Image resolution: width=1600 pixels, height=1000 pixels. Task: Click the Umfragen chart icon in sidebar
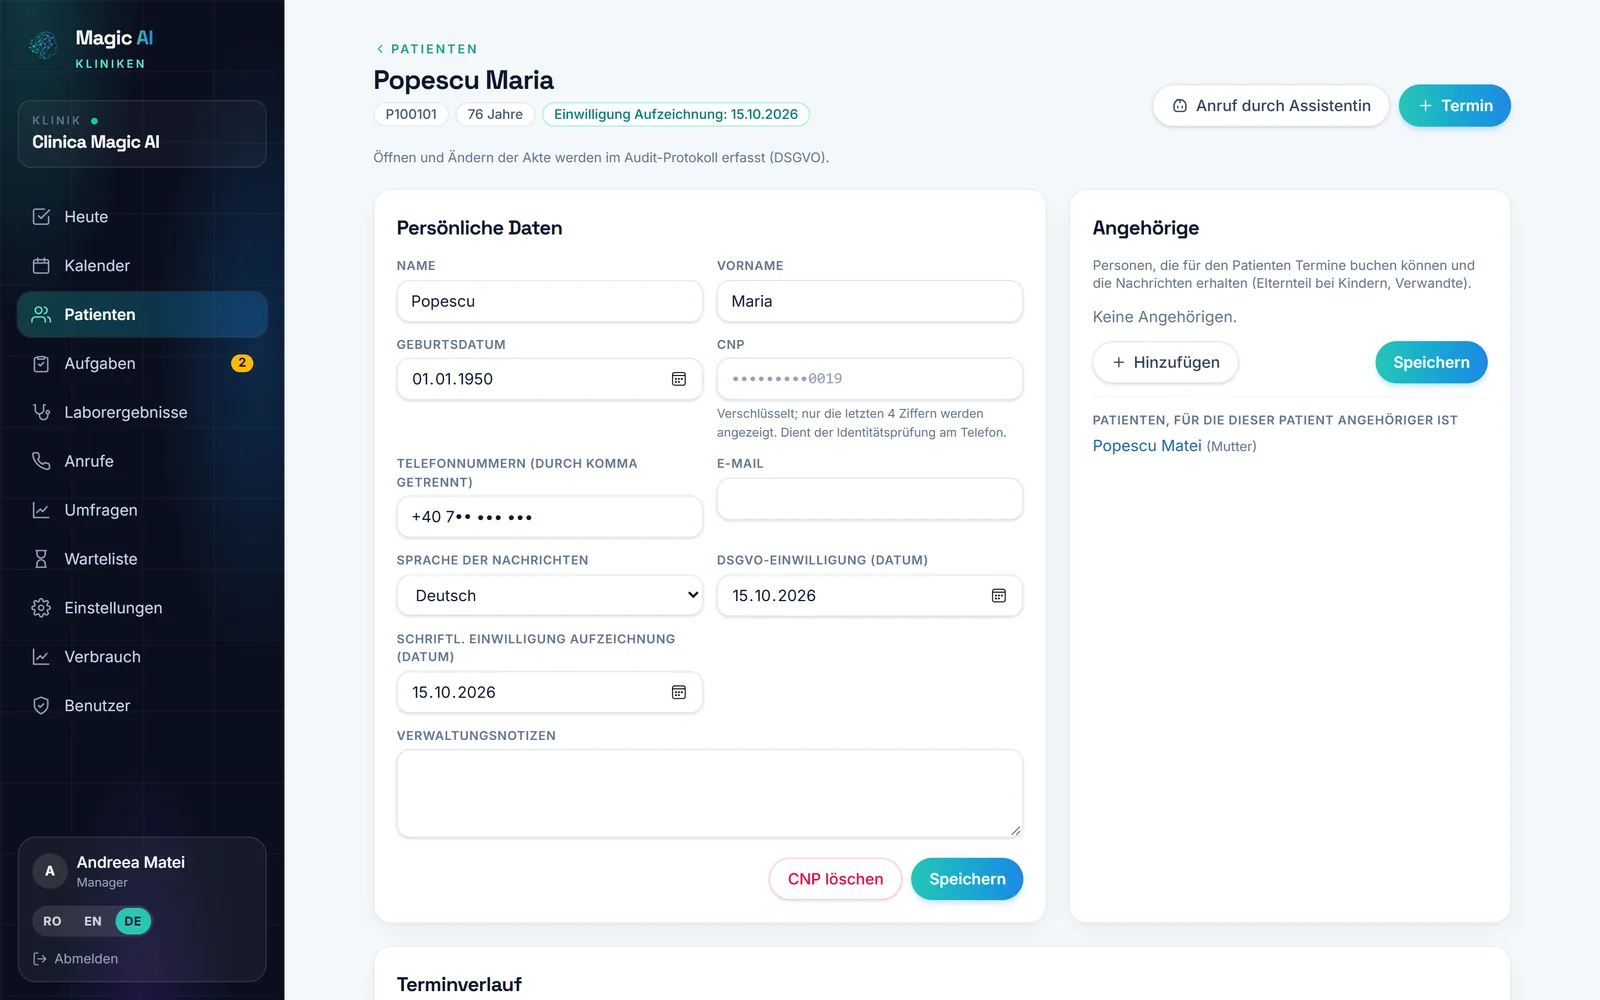(x=41, y=510)
